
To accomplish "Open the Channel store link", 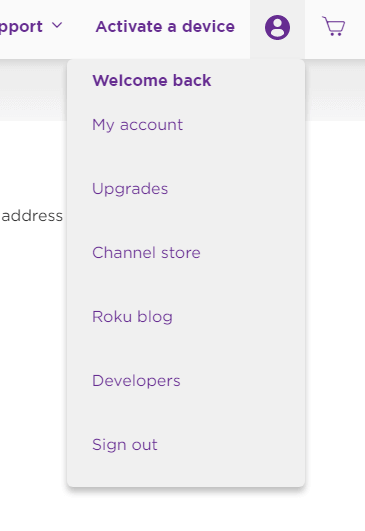I will coord(146,253).
